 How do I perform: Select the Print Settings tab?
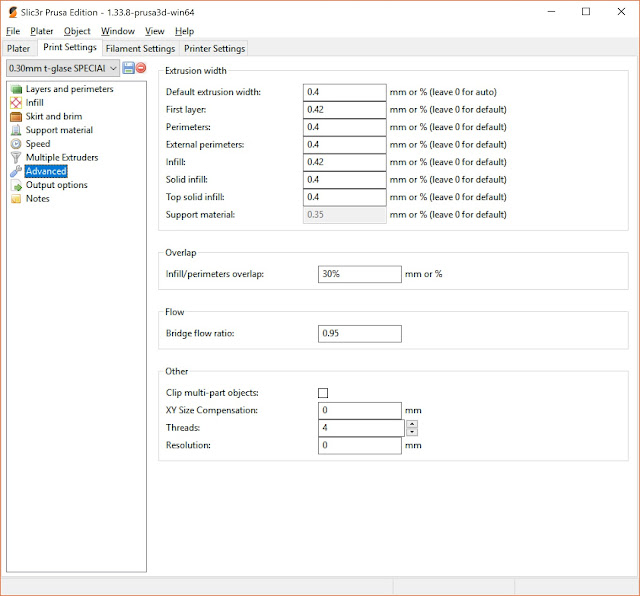pyautogui.click(x=70, y=47)
